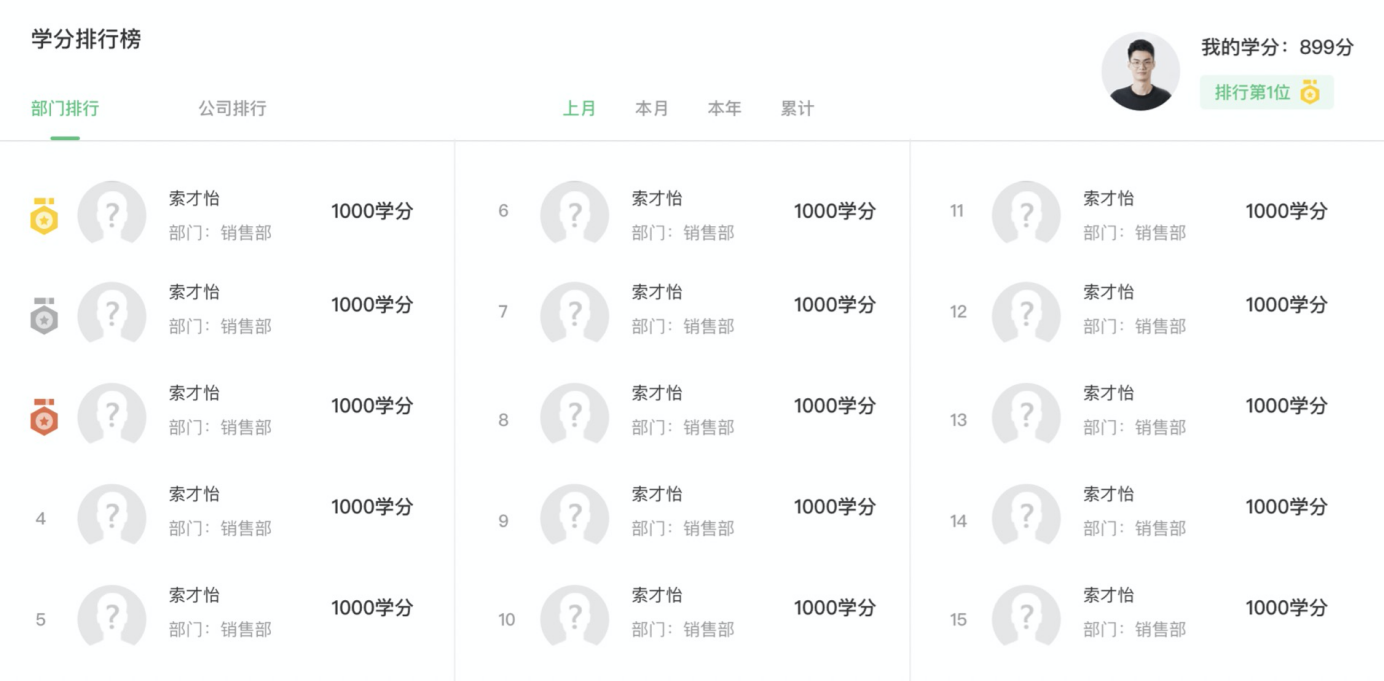Screen dimensions: 1384x681
Task: Select the 累计 time filter
Action: pos(797,108)
